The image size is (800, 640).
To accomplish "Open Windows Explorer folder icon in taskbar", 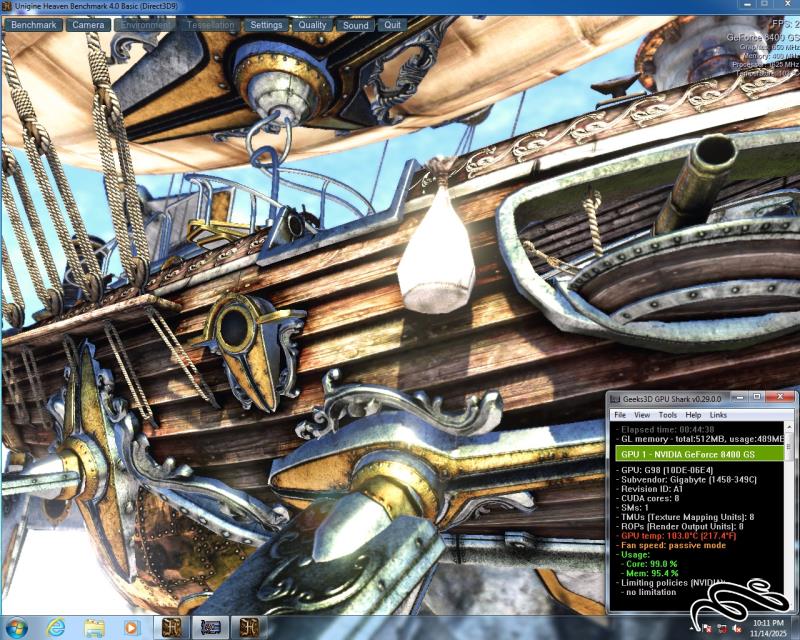I will 94,627.
